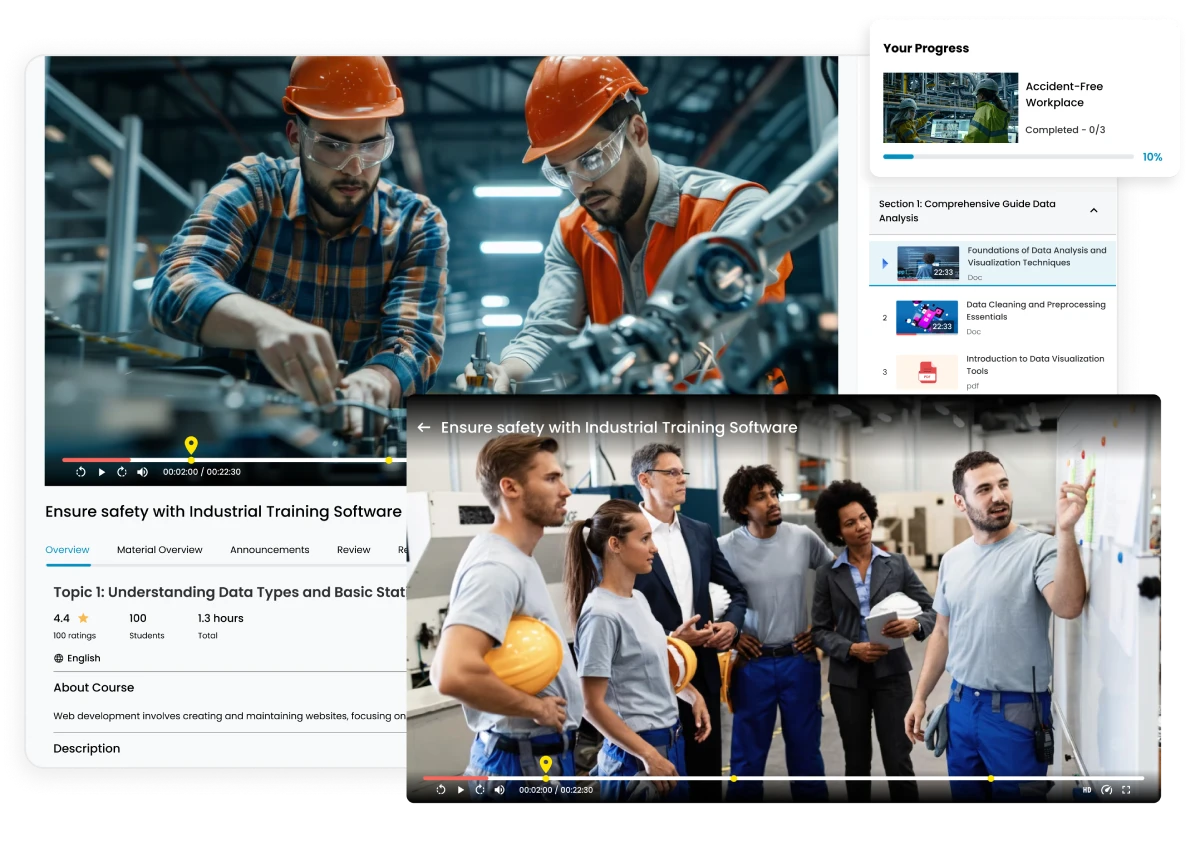The image size is (1200, 842).
Task: Rewind 10 seconds in the top video player
Action: pyautogui.click(x=80, y=471)
